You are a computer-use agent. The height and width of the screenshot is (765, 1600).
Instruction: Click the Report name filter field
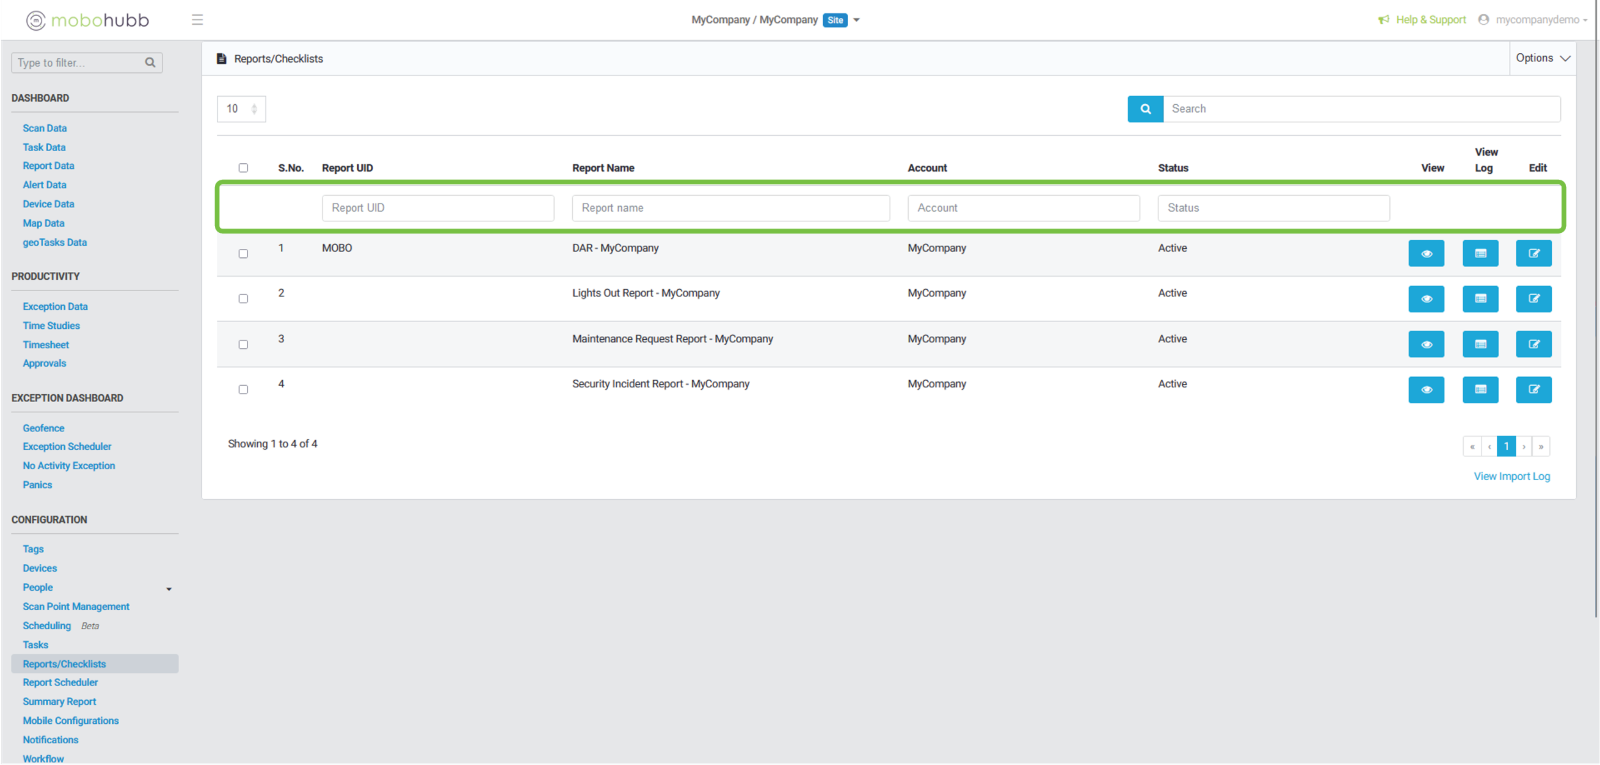click(x=730, y=208)
